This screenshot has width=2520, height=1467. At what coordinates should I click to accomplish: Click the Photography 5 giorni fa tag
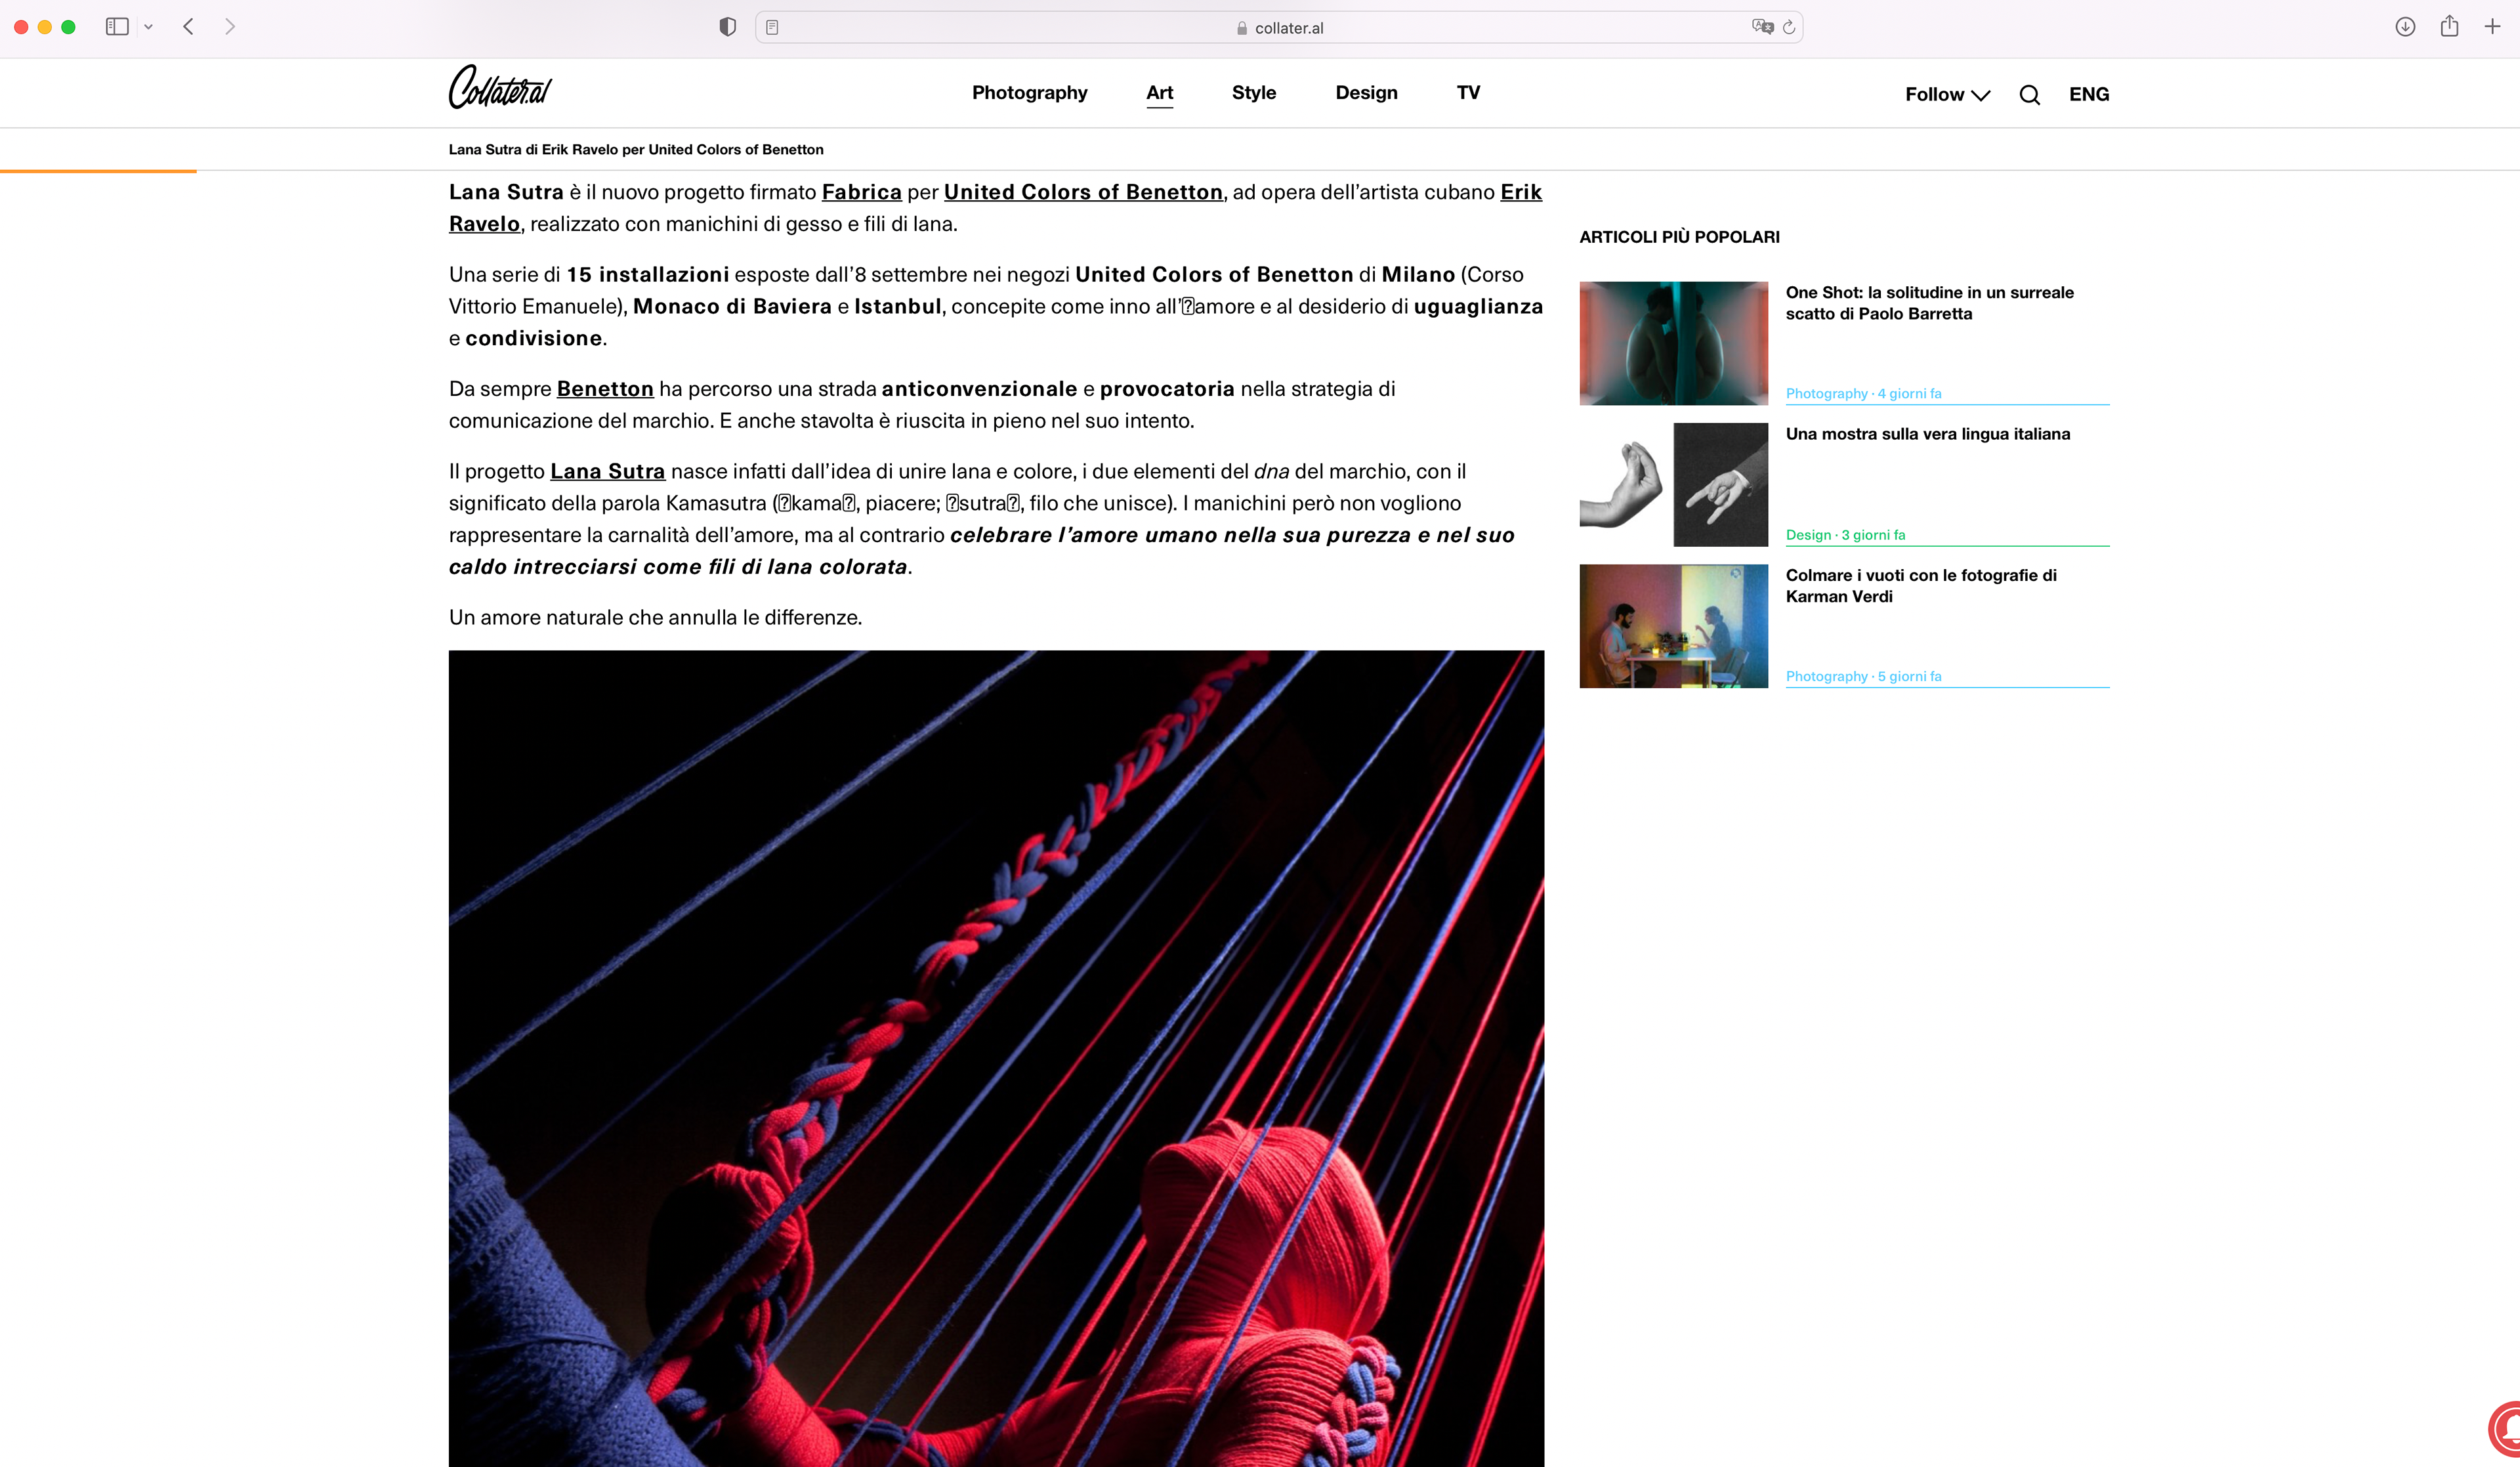1863,677
